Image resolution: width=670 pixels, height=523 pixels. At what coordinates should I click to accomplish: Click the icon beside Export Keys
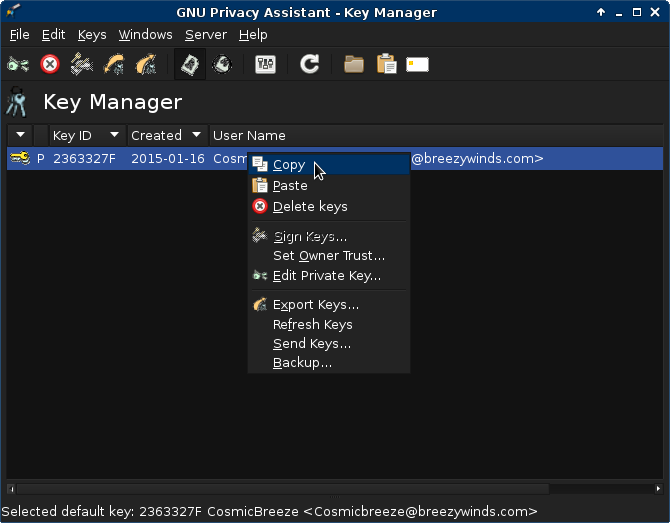[260, 304]
